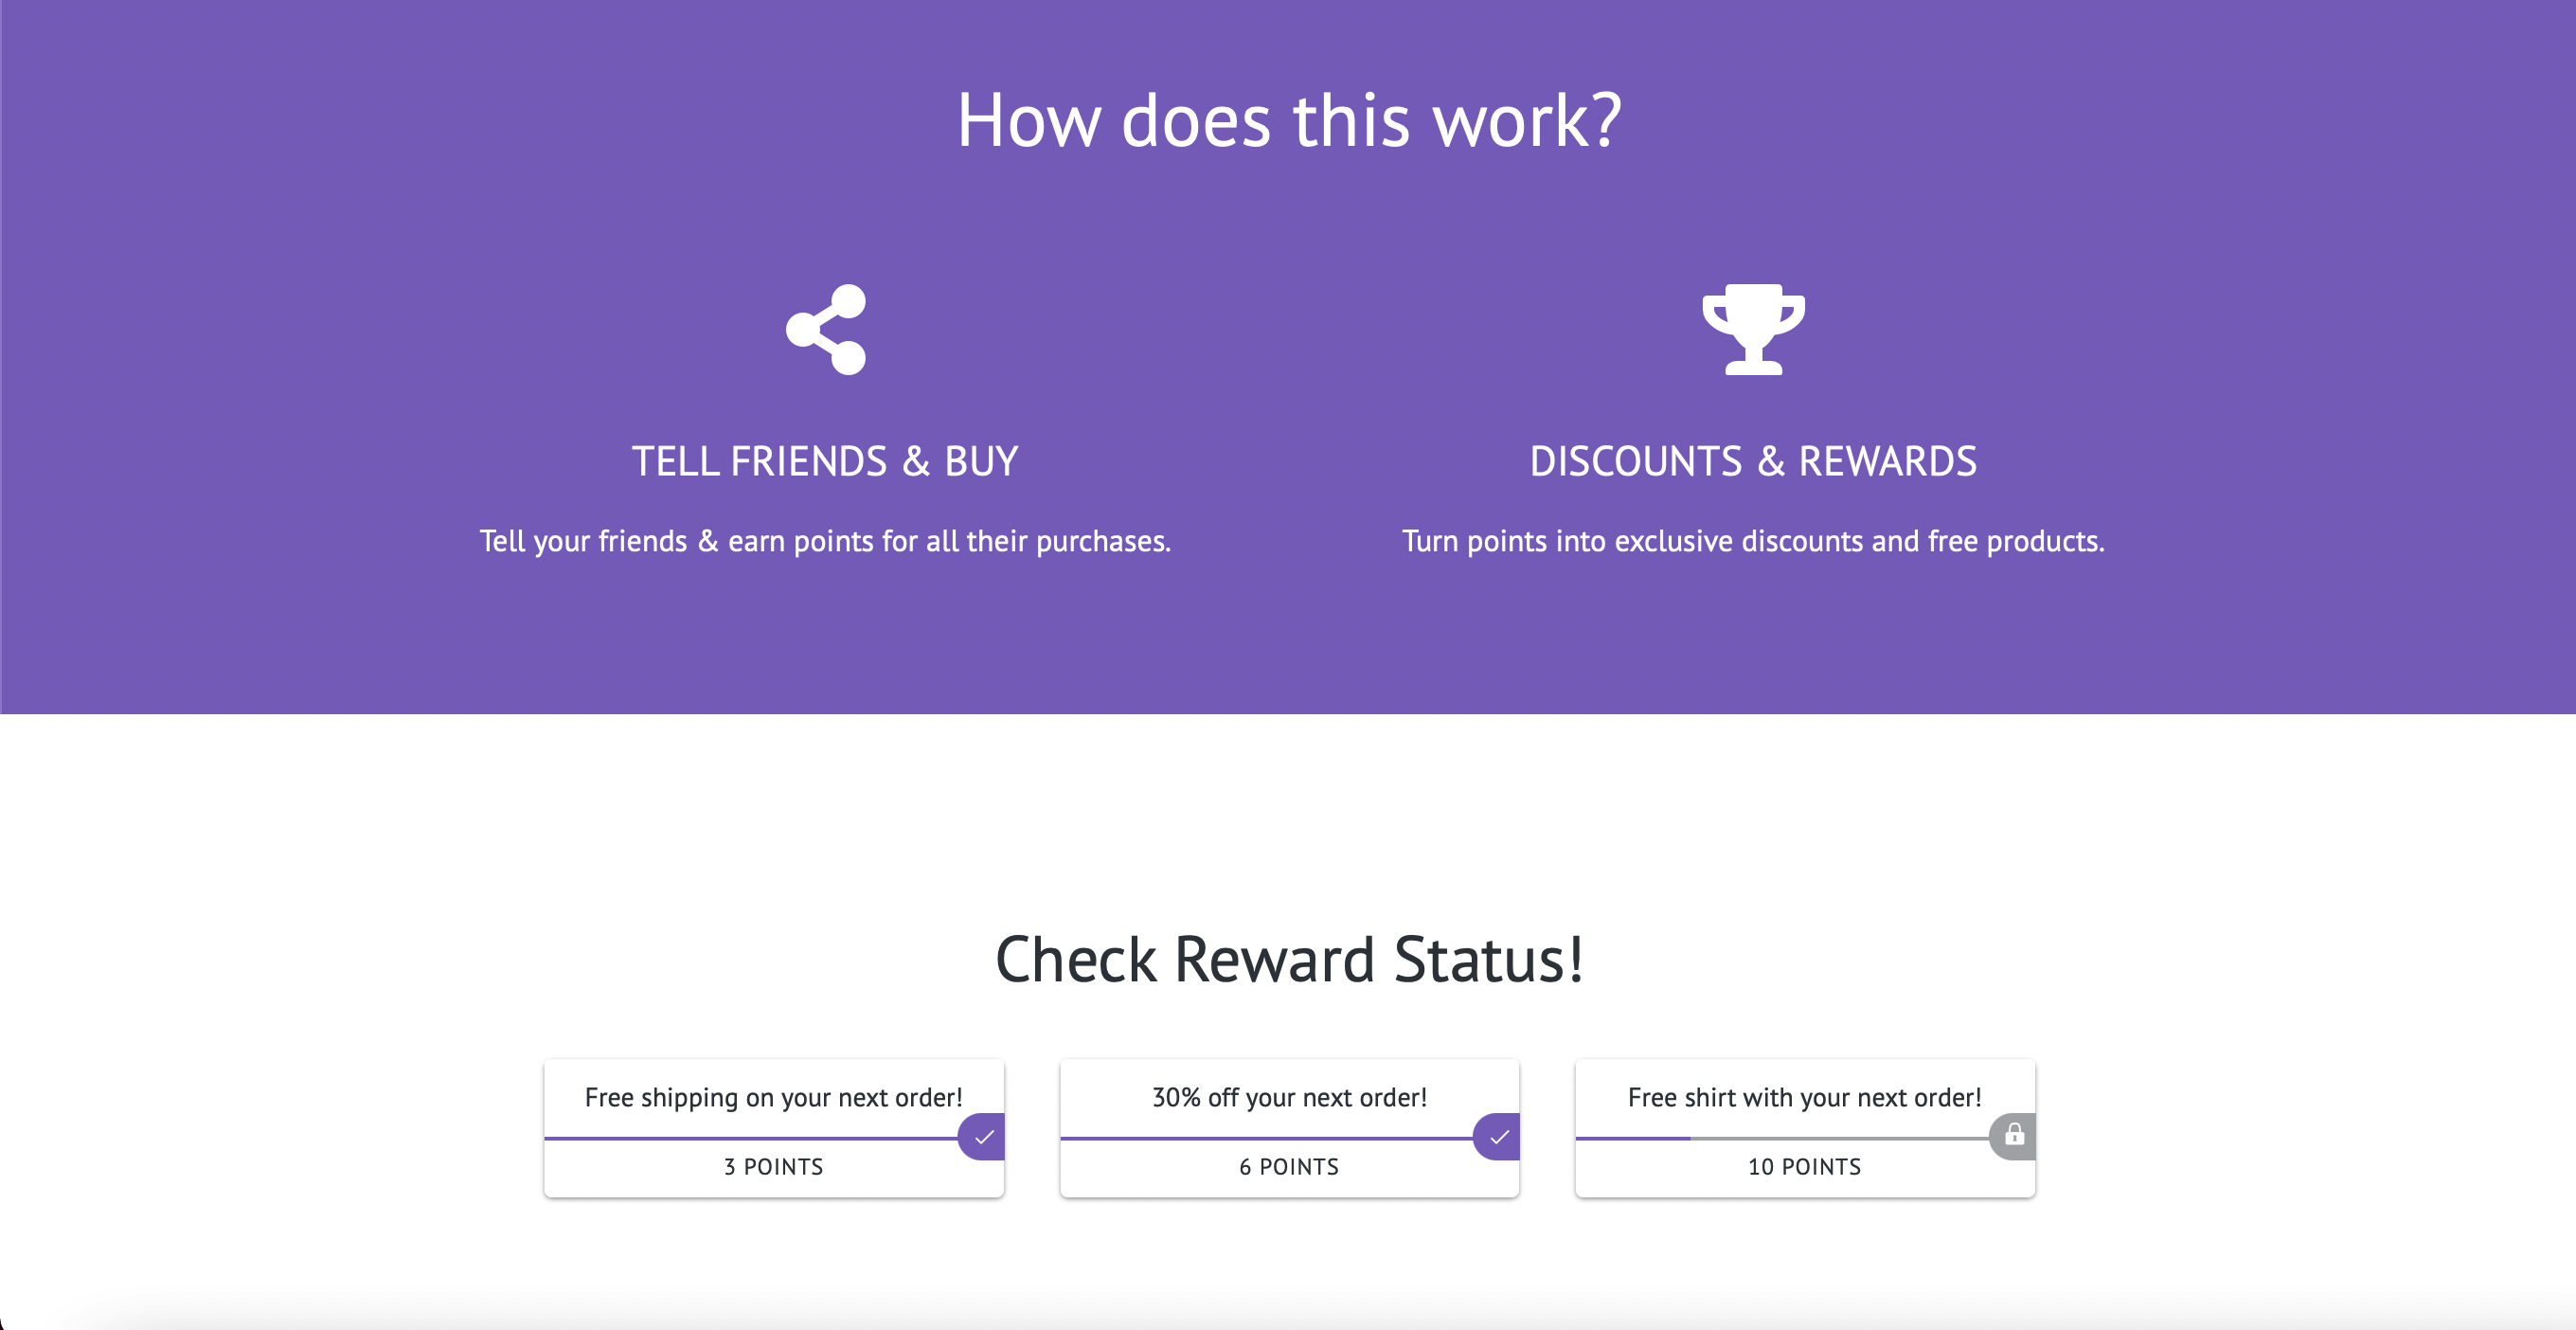This screenshot has height=1330, width=2576.
Task: Click the trophy icon above Discounts & Rewards
Action: coord(1753,329)
